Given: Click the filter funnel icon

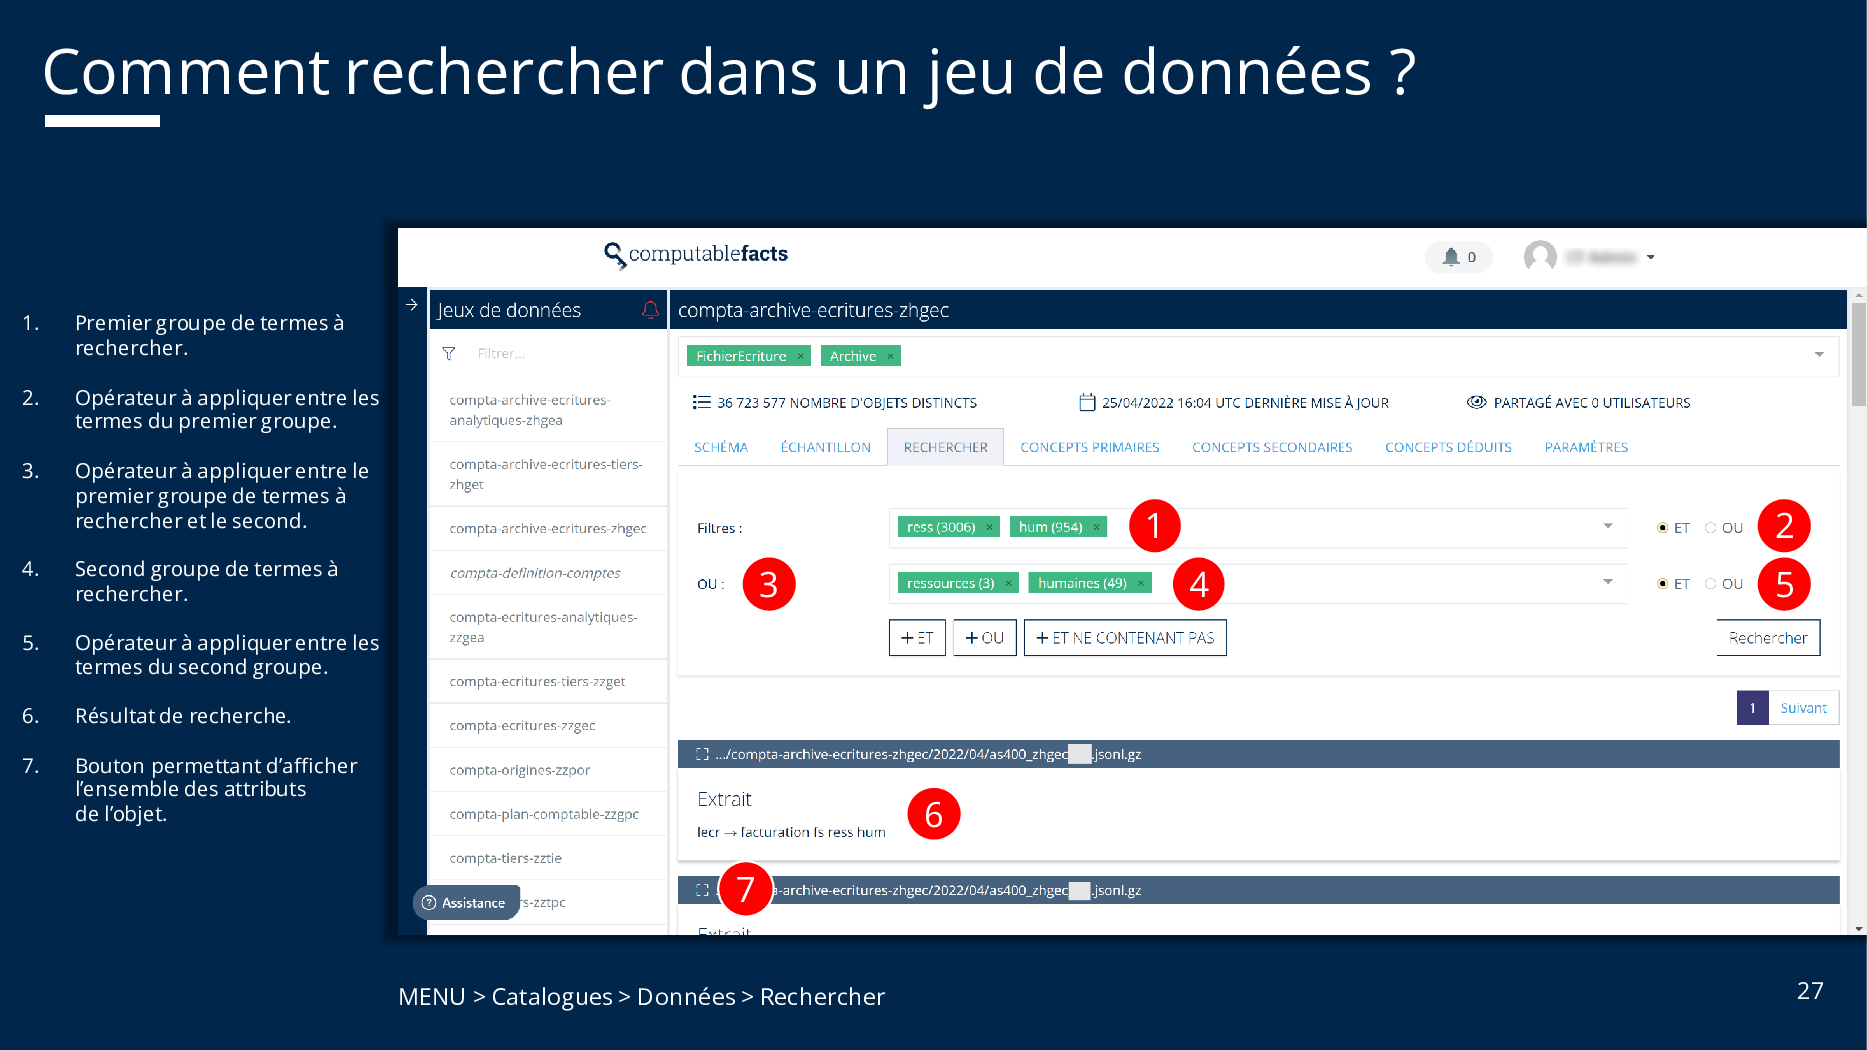Looking at the screenshot, I should pos(449,354).
